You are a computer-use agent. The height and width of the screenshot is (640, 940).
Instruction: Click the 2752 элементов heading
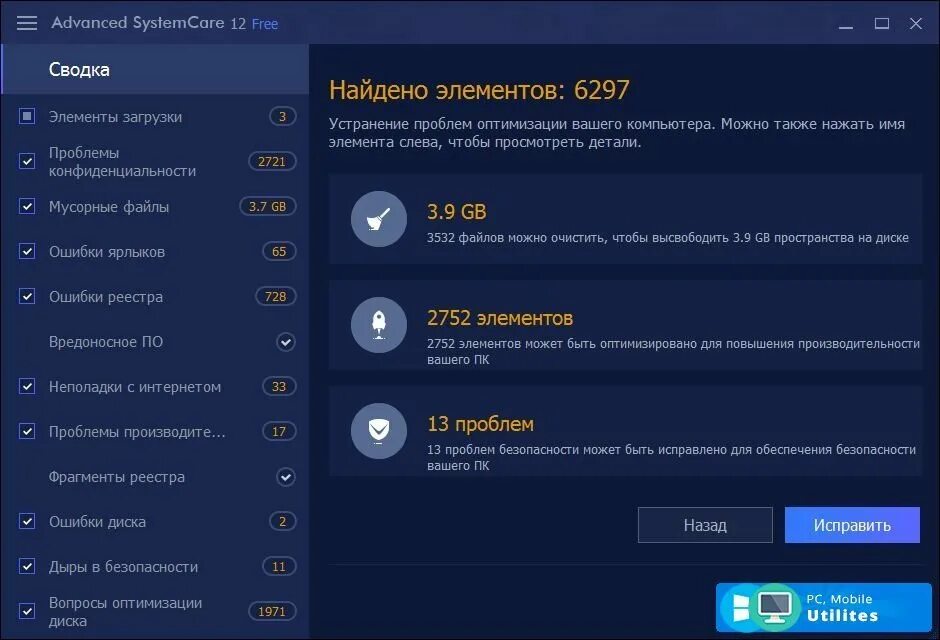tap(500, 318)
